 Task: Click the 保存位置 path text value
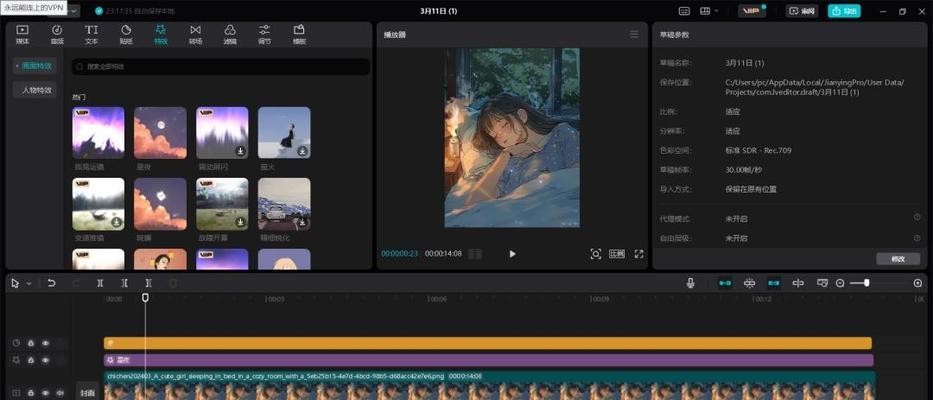814,88
